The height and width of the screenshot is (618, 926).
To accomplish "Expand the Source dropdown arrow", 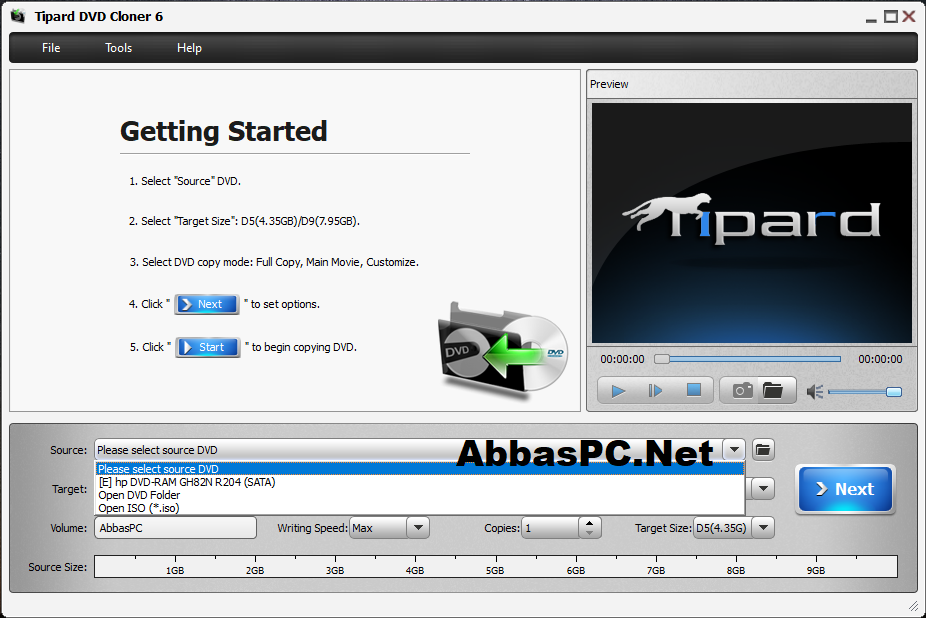I will pyautogui.click(x=734, y=450).
